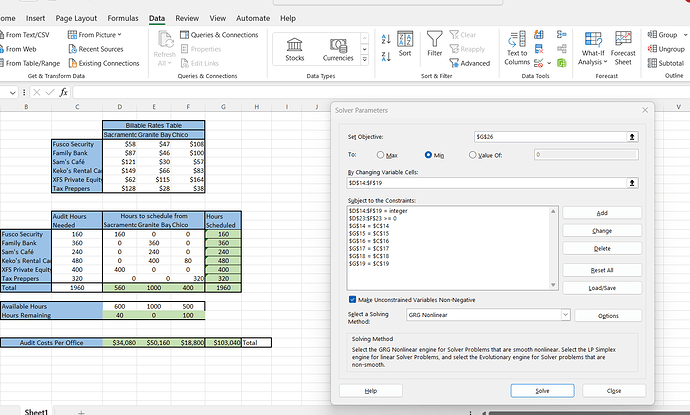The image size is (690, 415).
Task: Open the Help ribbon tab
Action: point(288,18)
